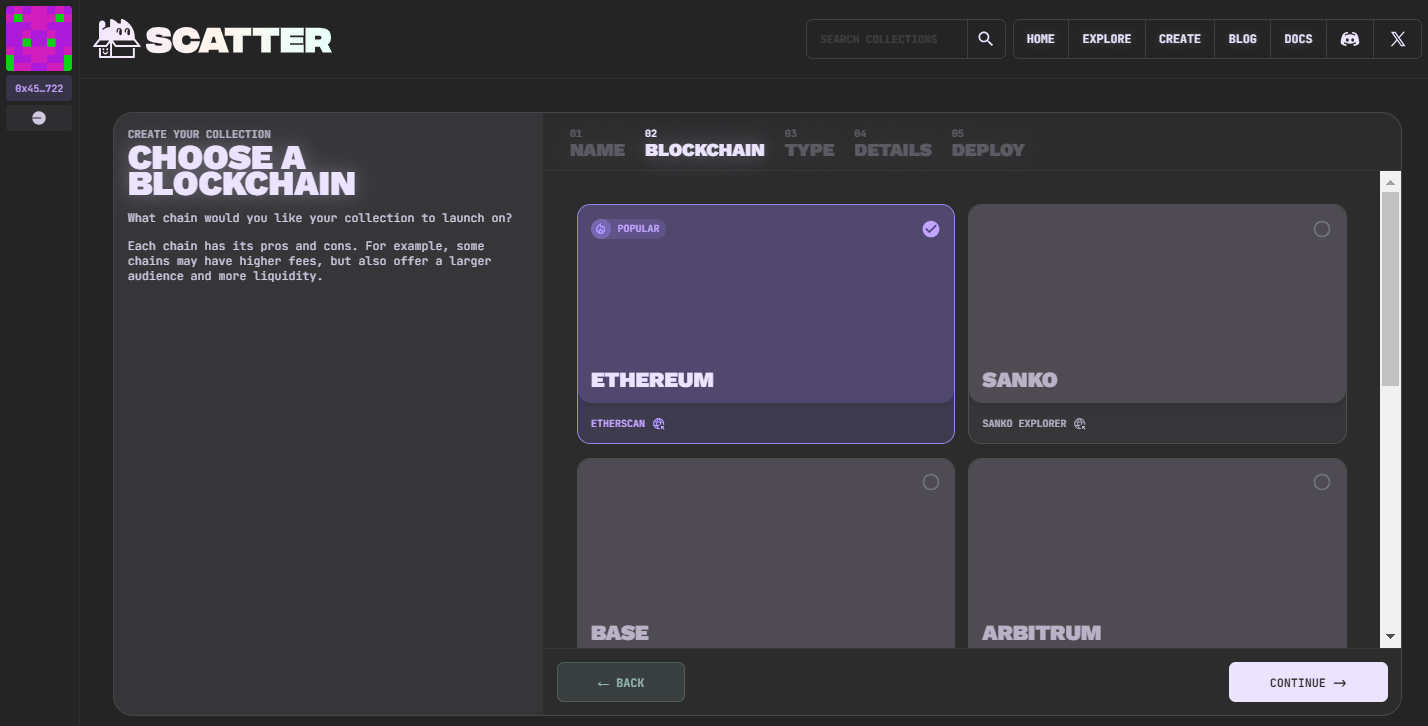Choose the Ethereum chain card

coord(766,324)
